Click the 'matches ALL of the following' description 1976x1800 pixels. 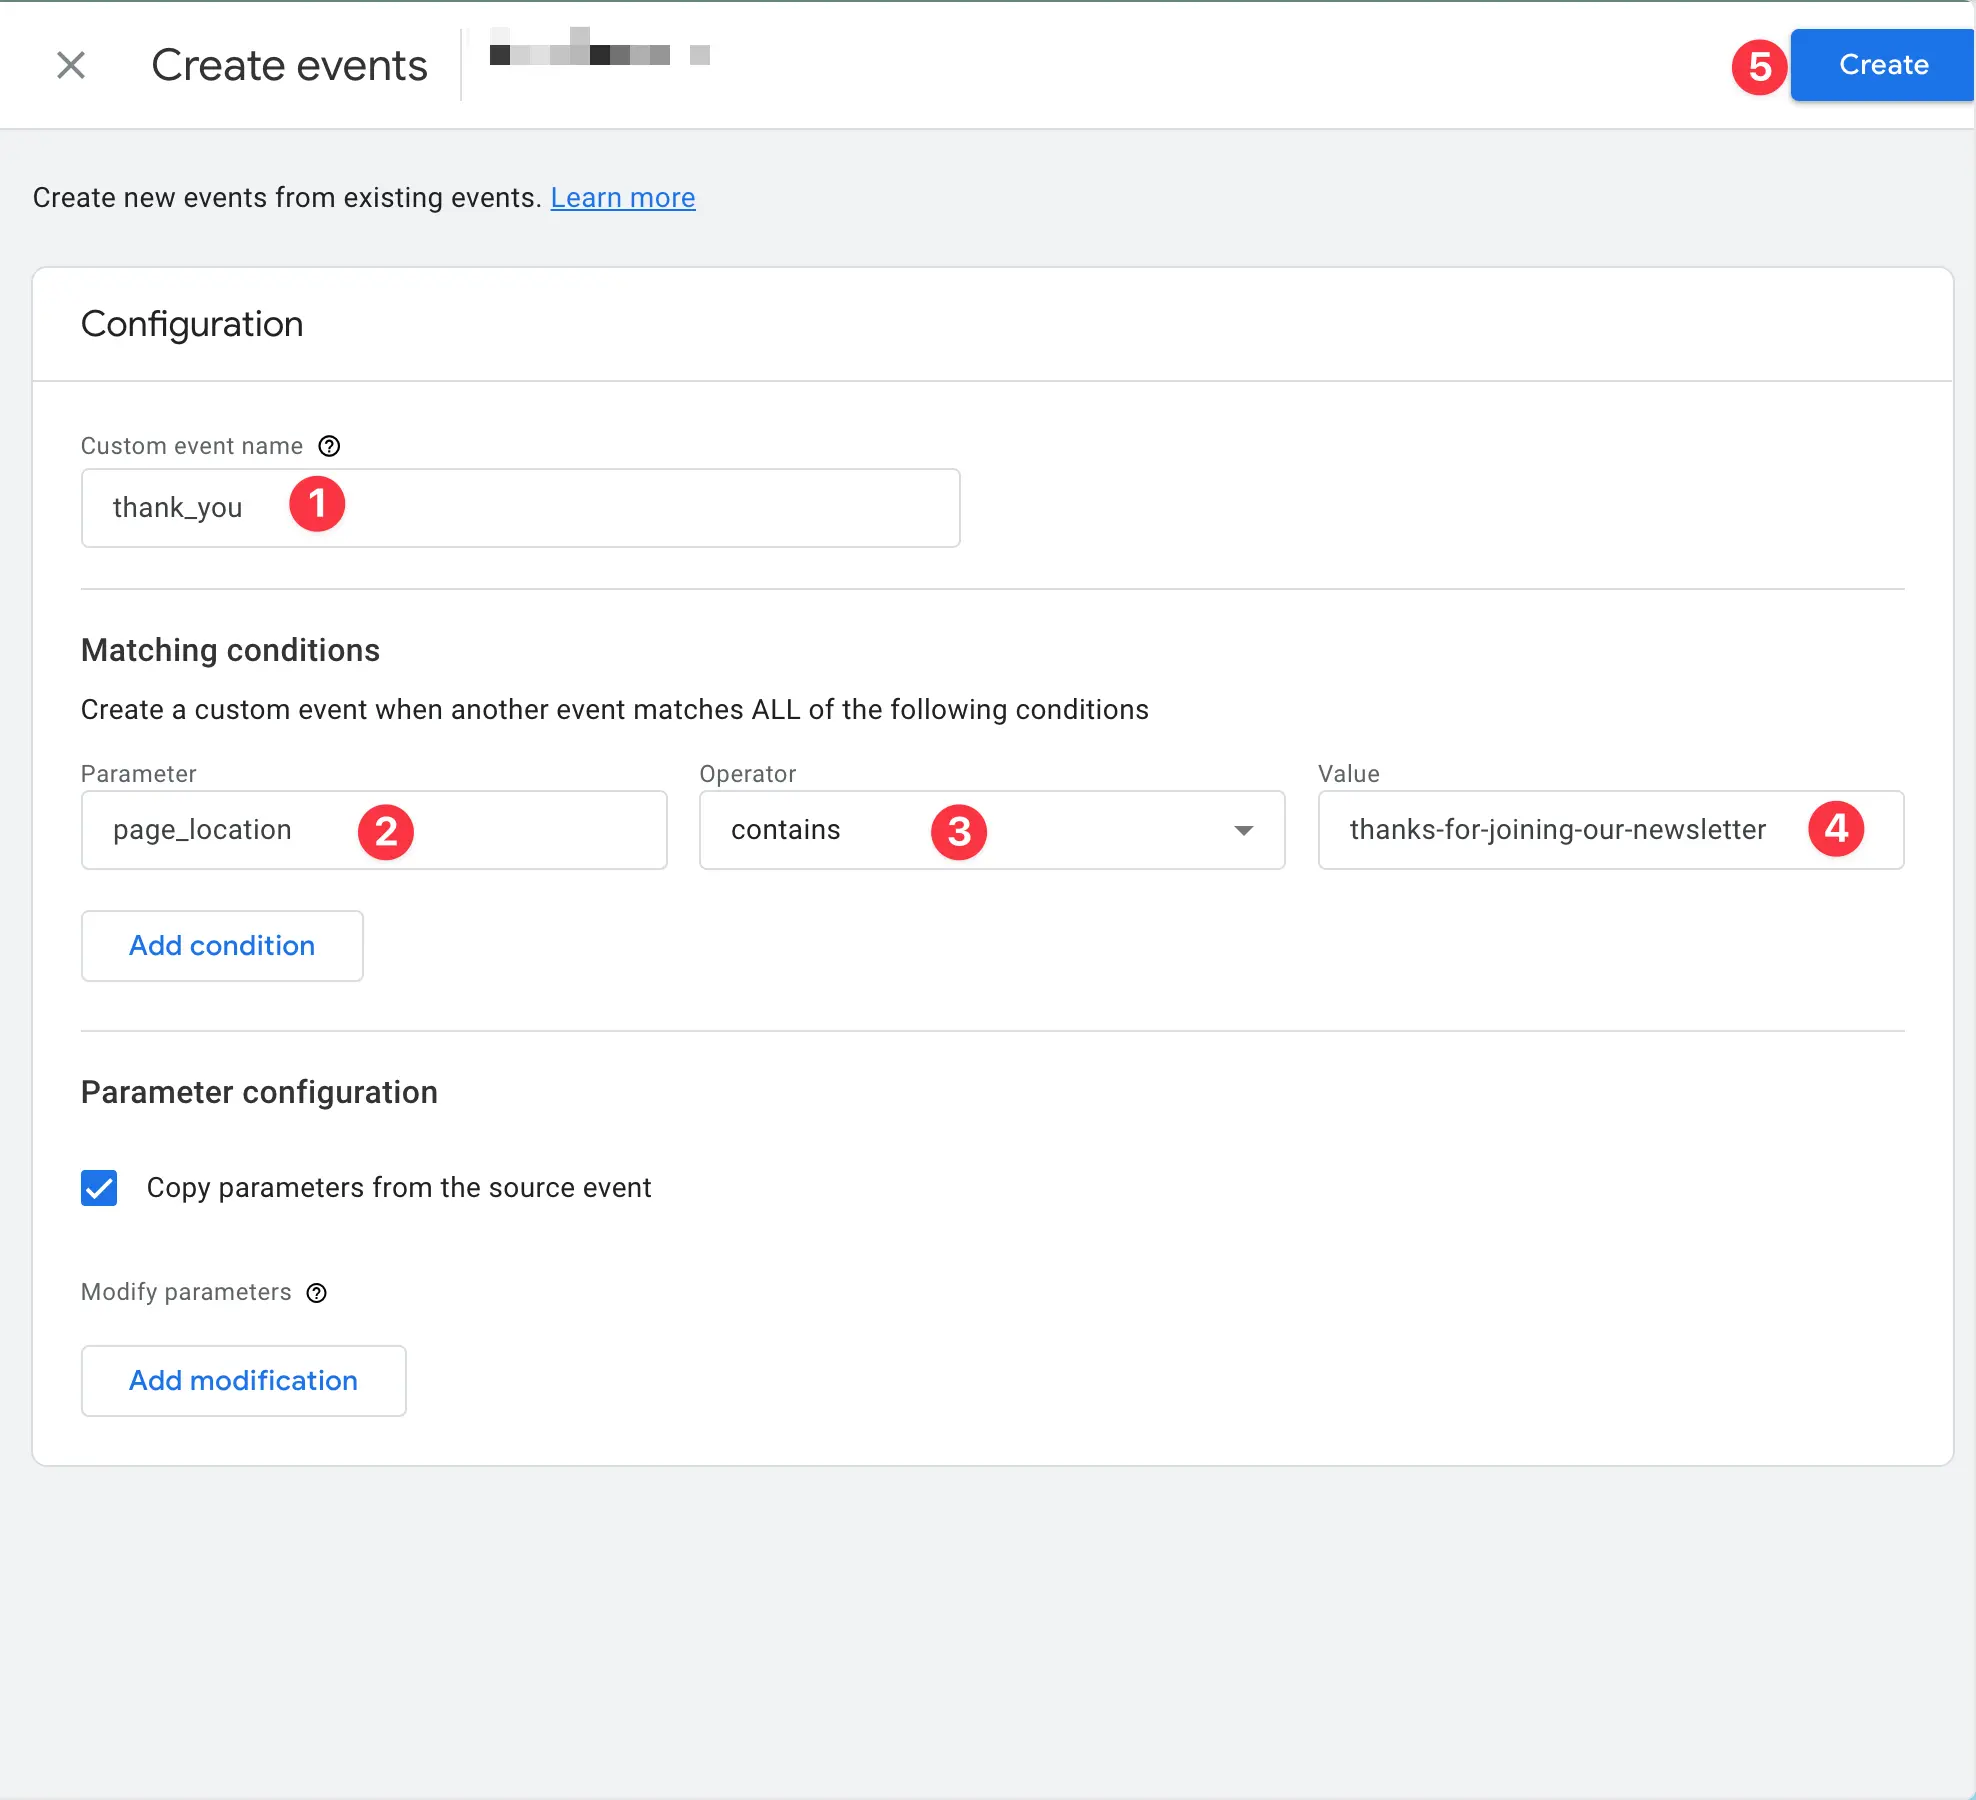(614, 710)
